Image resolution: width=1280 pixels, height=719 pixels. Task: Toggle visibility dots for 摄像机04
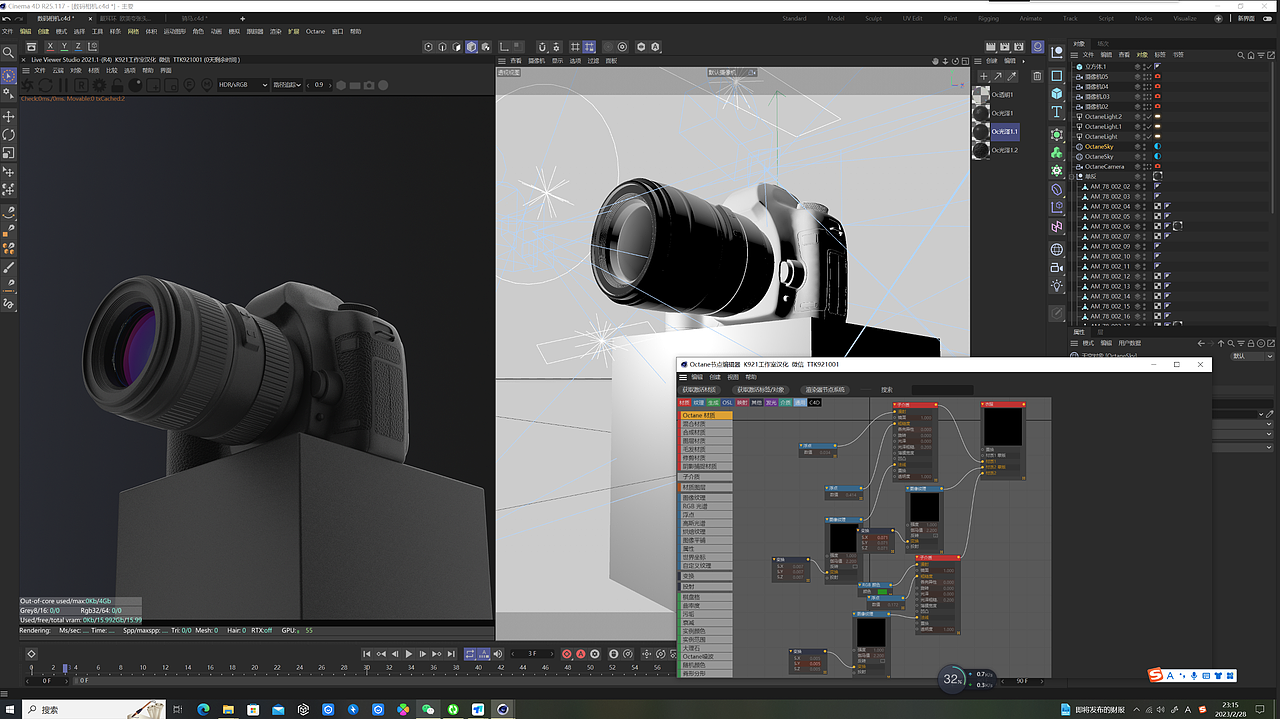pyautogui.click(x=1145, y=87)
